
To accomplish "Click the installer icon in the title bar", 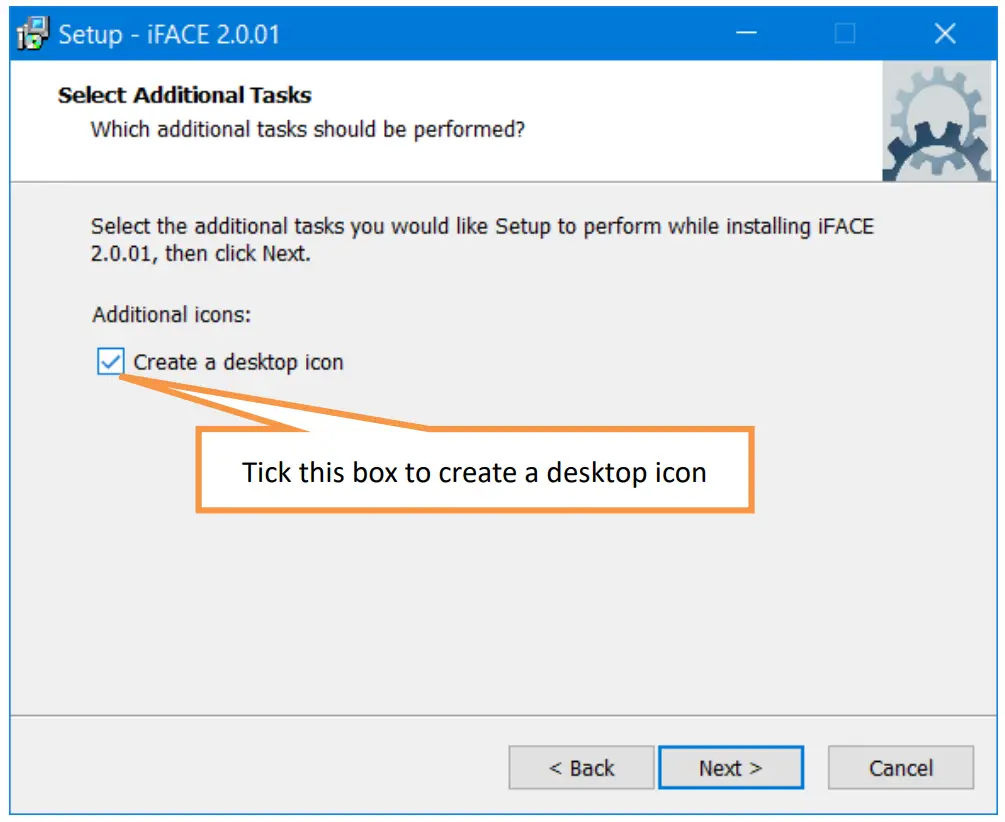I will (x=31, y=33).
